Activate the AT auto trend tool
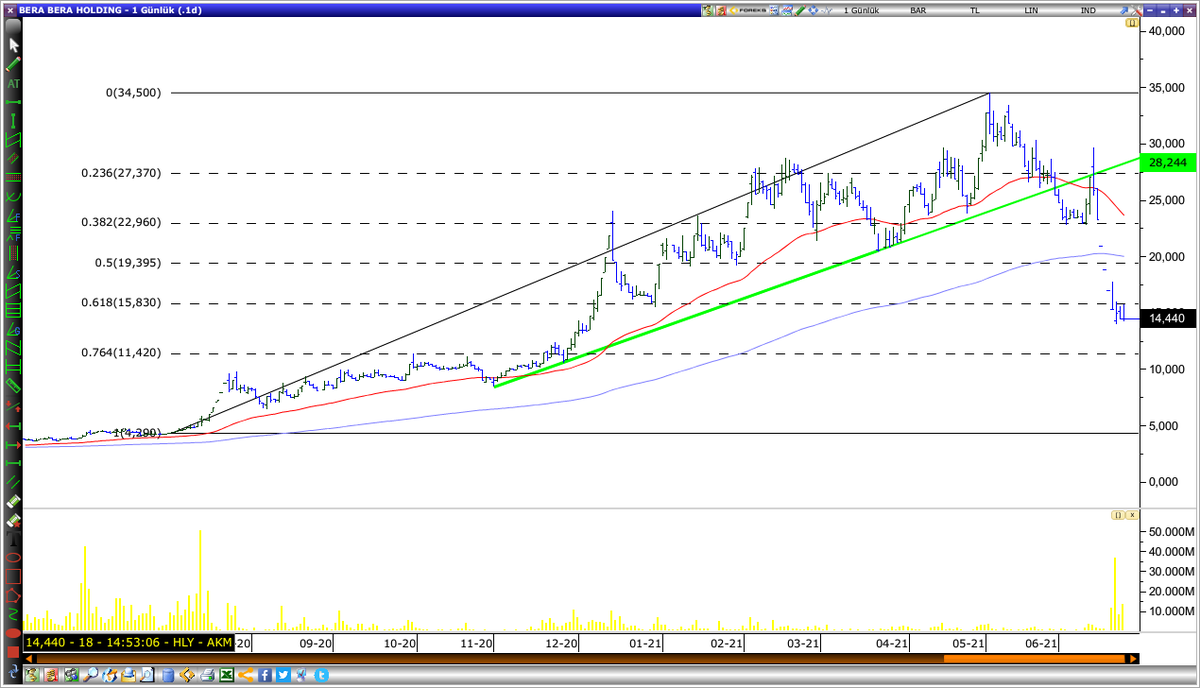The image size is (1200, 688). pyautogui.click(x=14, y=84)
